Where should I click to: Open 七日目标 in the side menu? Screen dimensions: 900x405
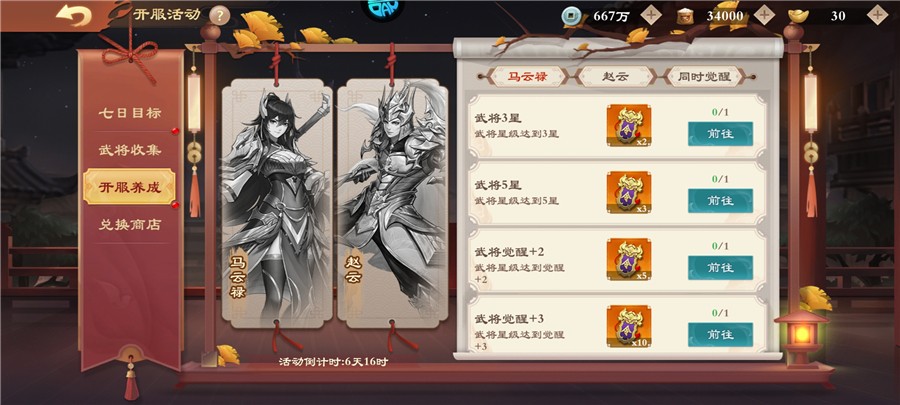click(129, 114)
